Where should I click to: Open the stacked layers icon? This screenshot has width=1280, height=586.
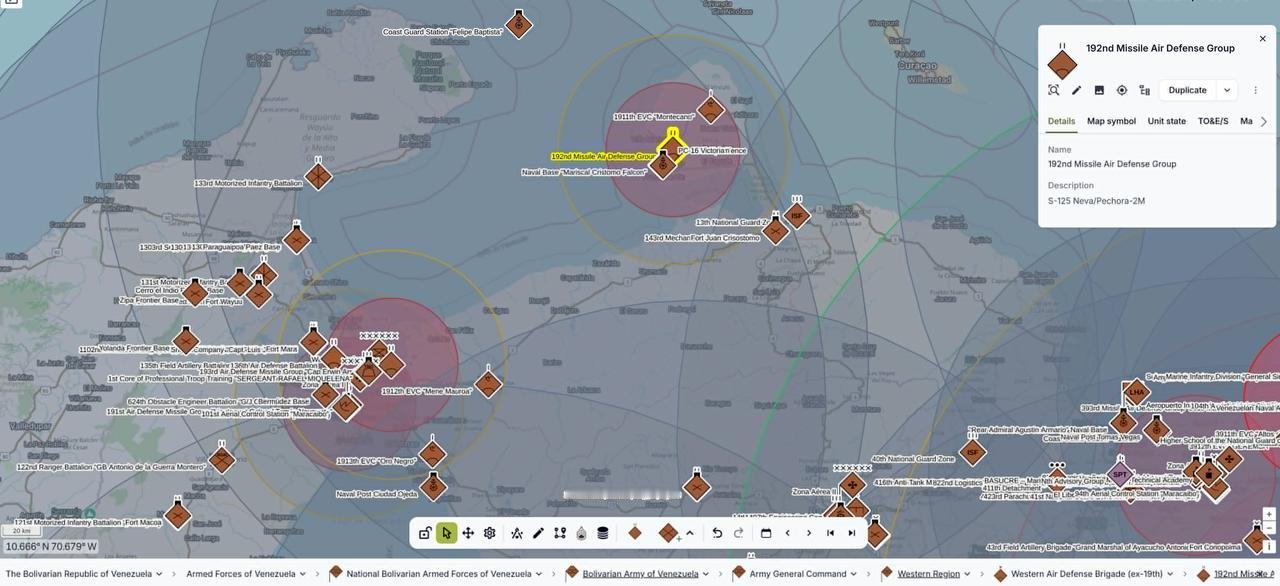[x=603, y=533]
